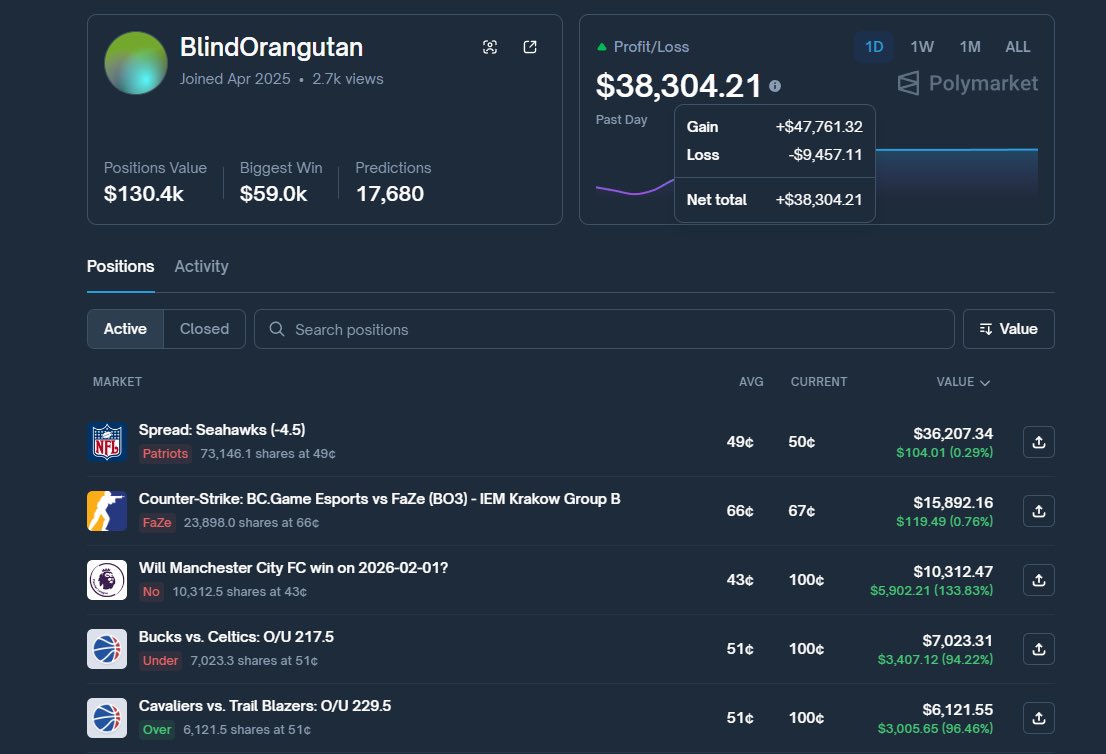Click the green Profit/Loss triangle indicator

click(602, 47)
